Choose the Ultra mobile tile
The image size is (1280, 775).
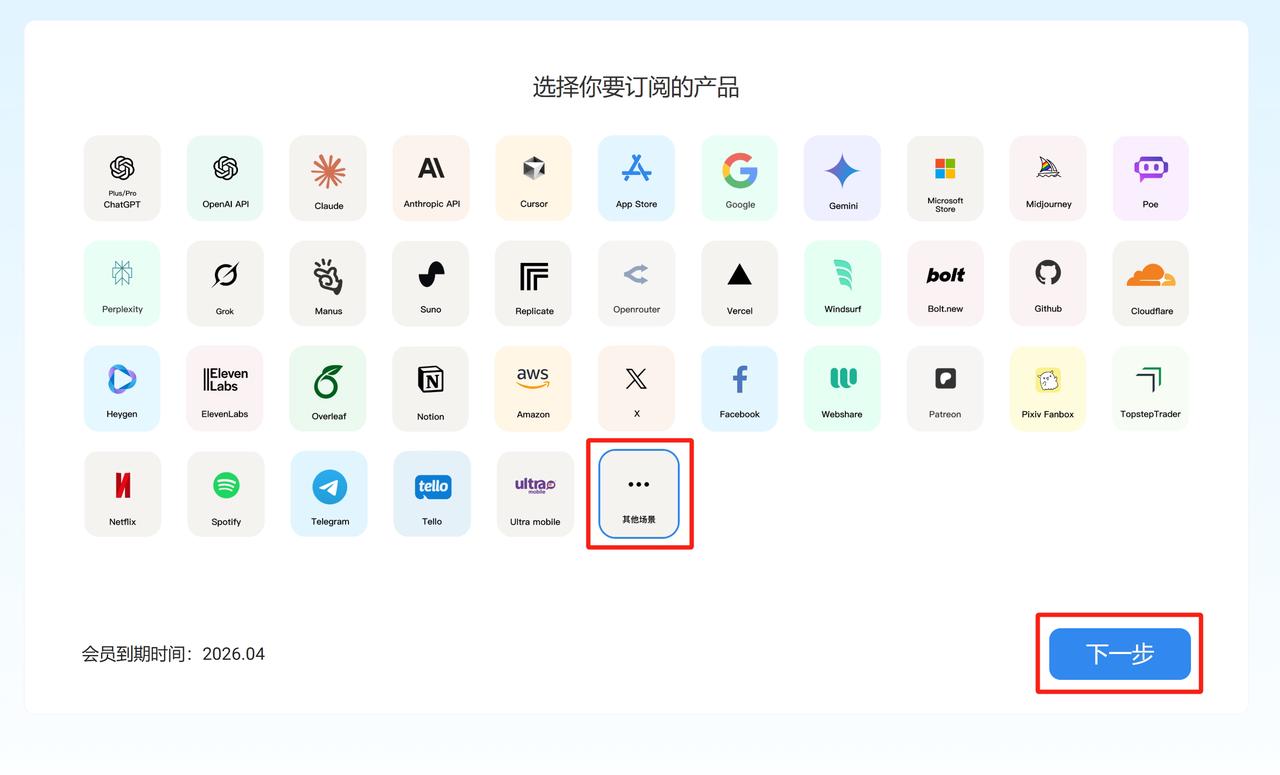pos(535,494)
